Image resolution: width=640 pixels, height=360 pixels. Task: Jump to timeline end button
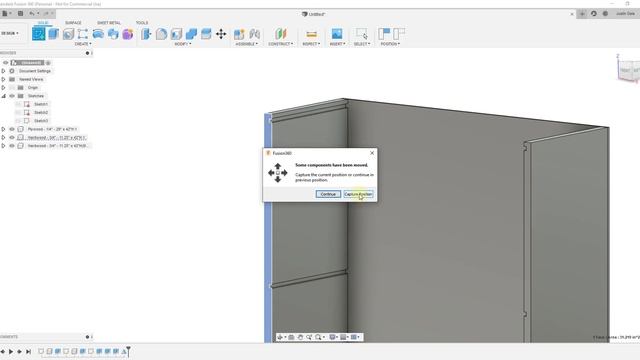[28, 351]
